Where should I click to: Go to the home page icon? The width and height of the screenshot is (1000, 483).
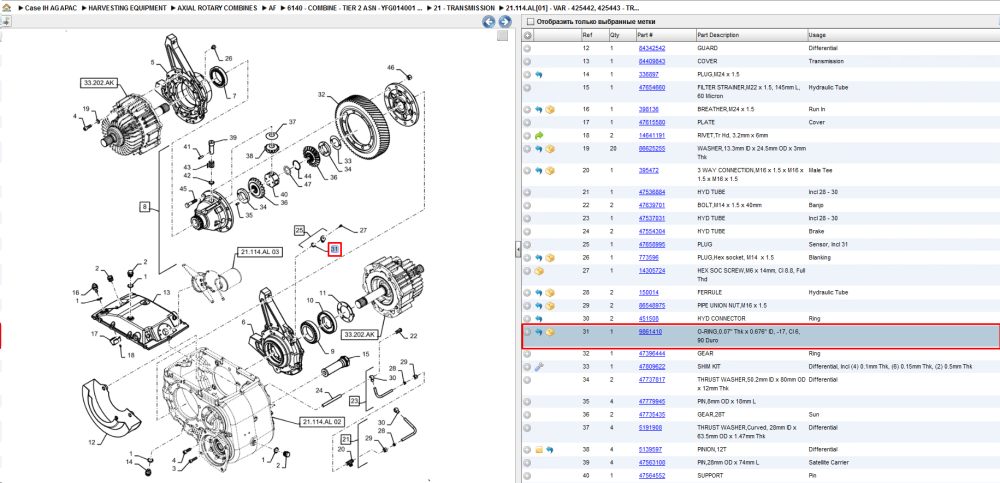(6, 8)
